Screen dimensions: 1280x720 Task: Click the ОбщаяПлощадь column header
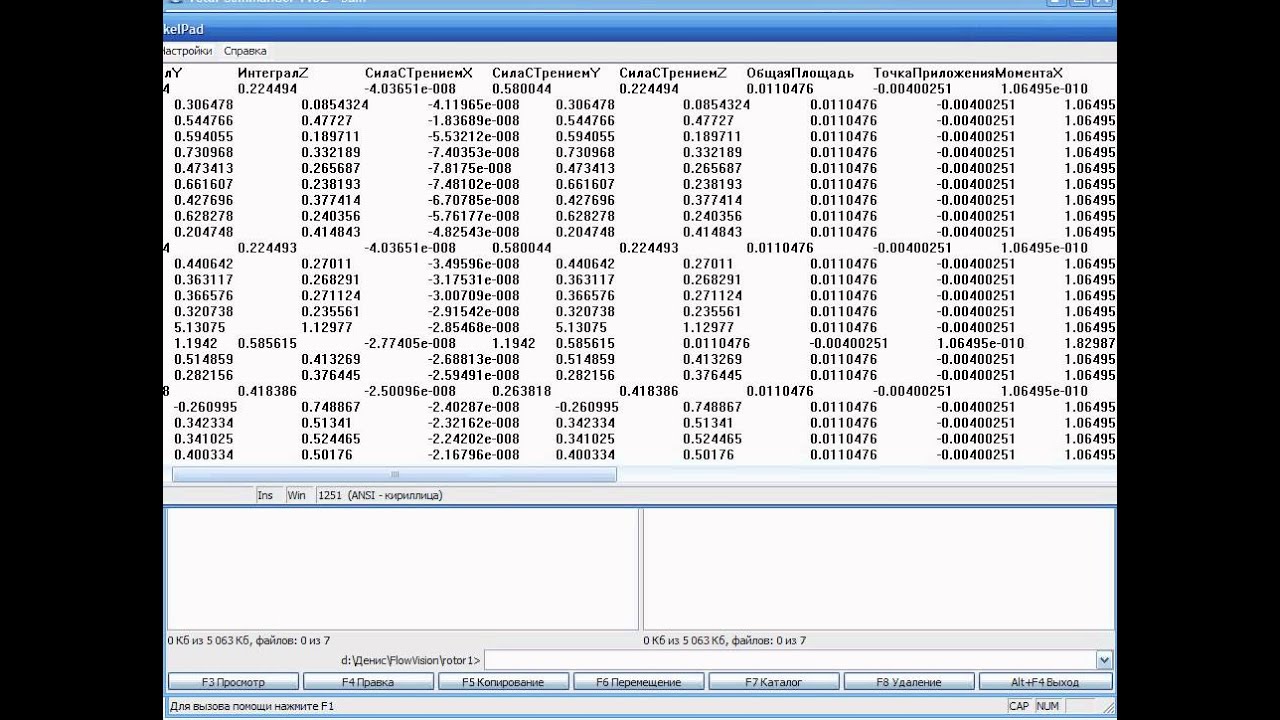point(800,73)
